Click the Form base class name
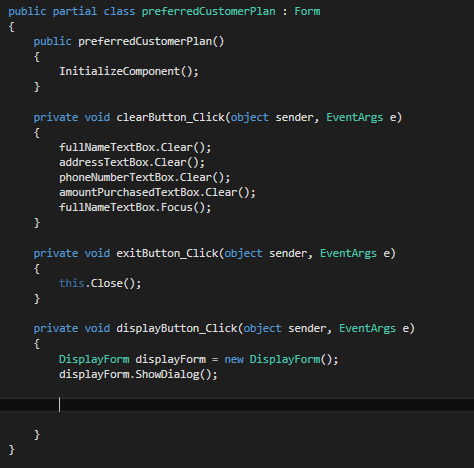 (x=307, y=11)
